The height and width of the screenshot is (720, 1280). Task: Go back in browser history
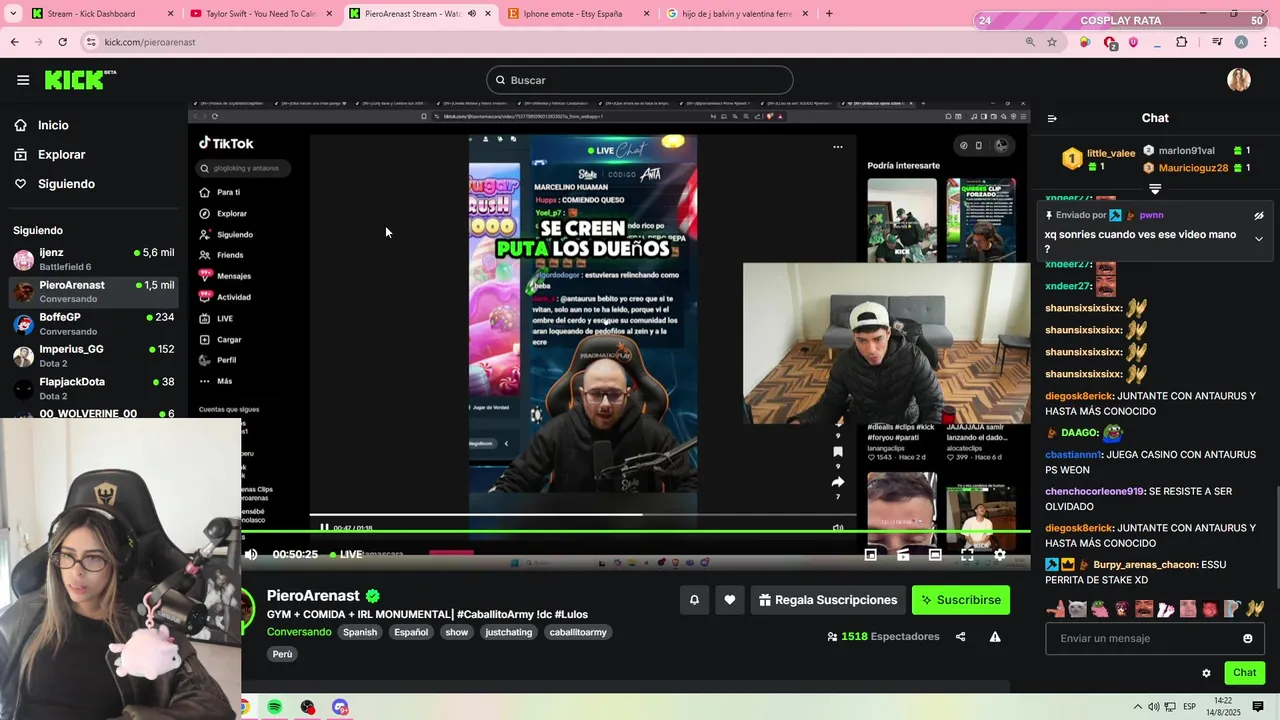coord(15,42)
